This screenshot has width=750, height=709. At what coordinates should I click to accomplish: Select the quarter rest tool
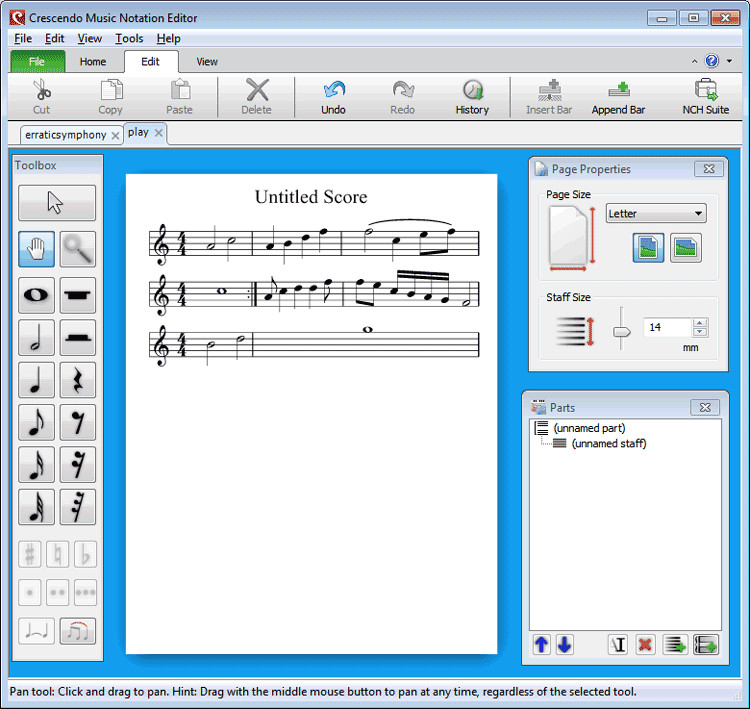pos(77,380)
